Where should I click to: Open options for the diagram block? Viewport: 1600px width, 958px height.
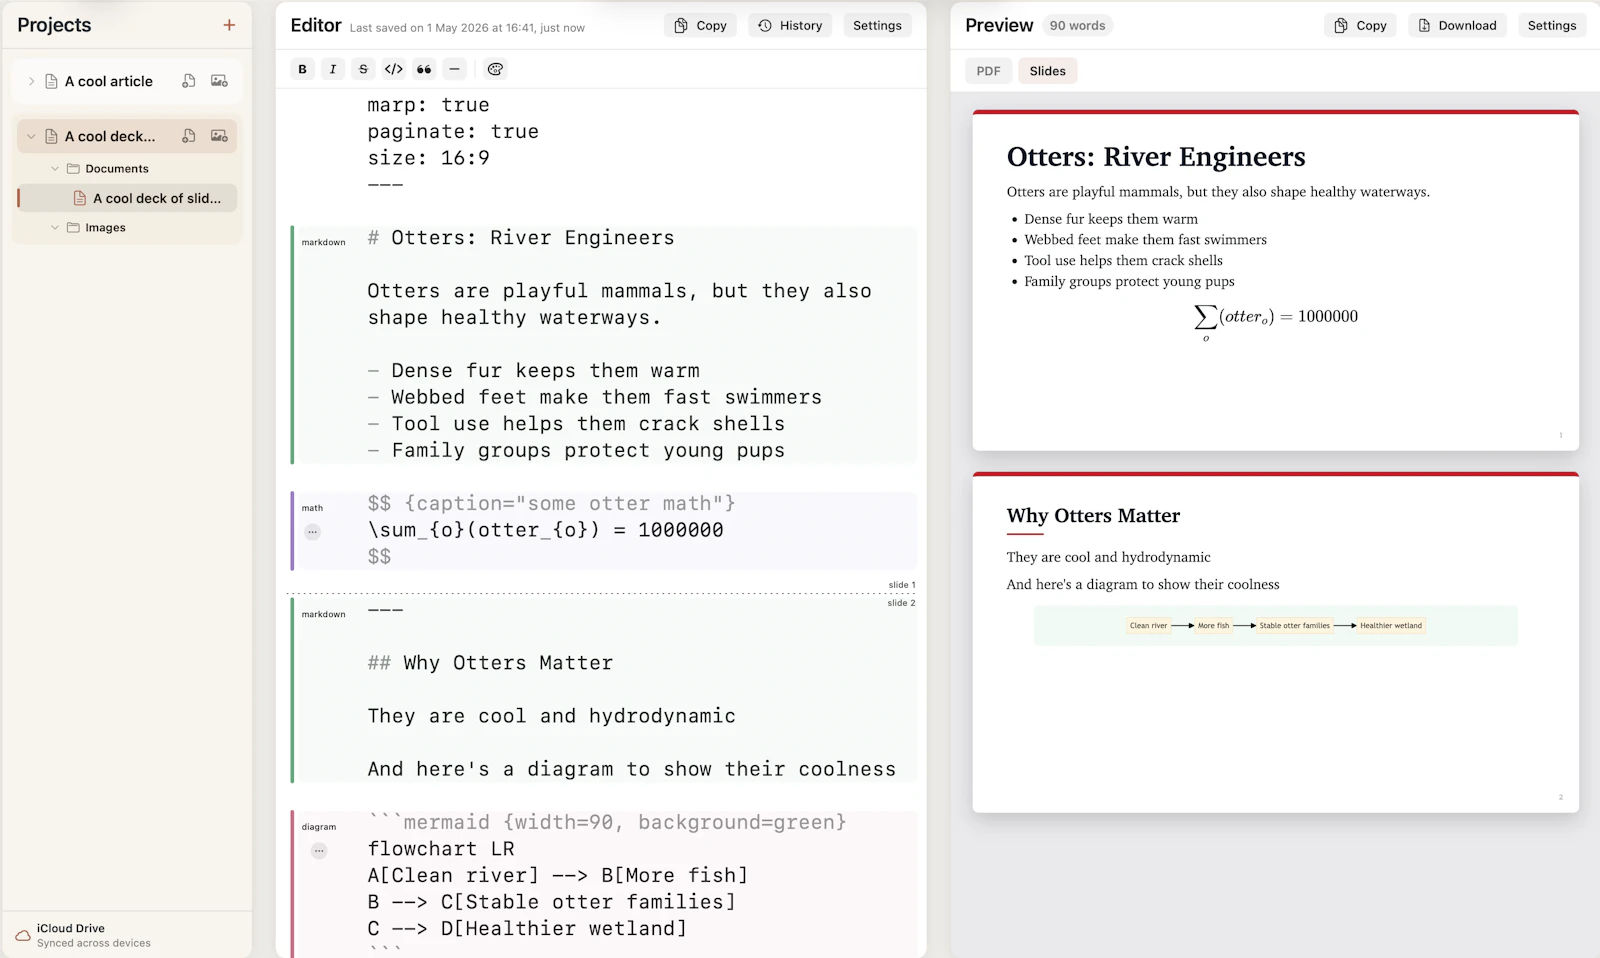[319, 851]
